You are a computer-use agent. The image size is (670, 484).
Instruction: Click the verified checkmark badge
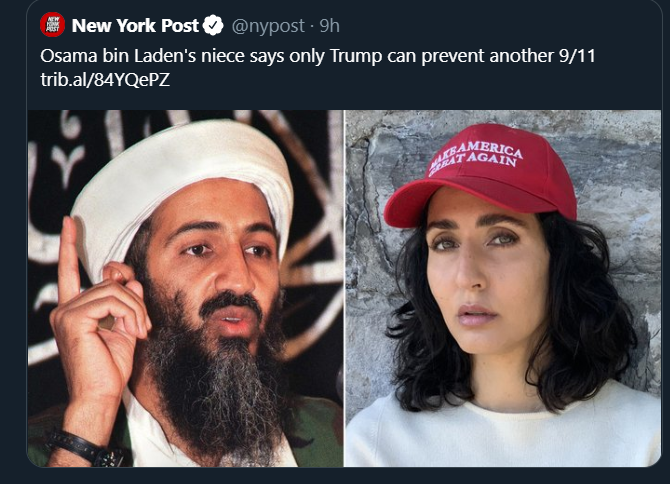coord(213,25)
